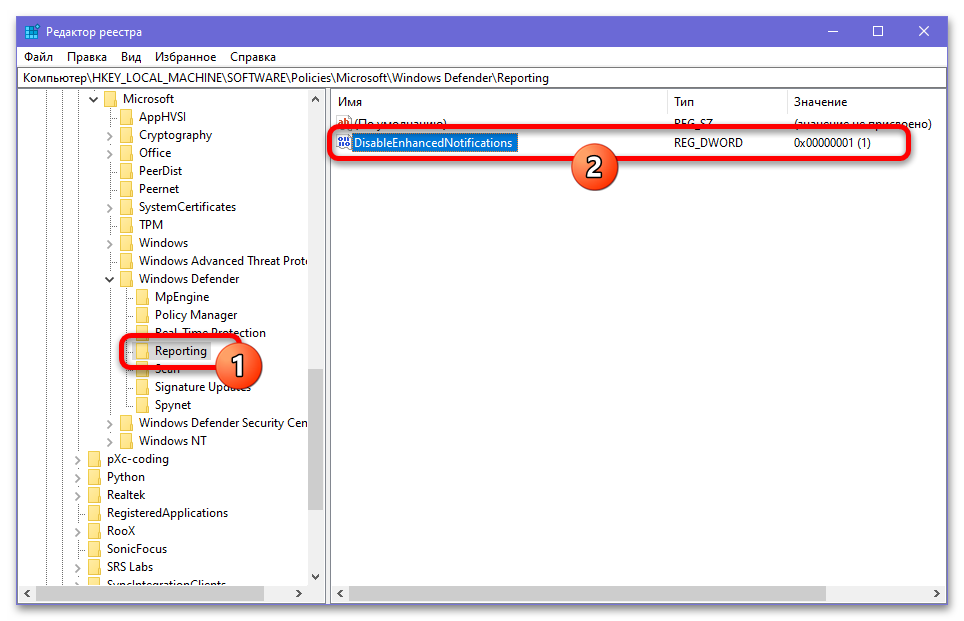This screenshot has width=964, height=621.
Task: Select the Windows Advanced Threat Protection key
Action: [223, 261]
